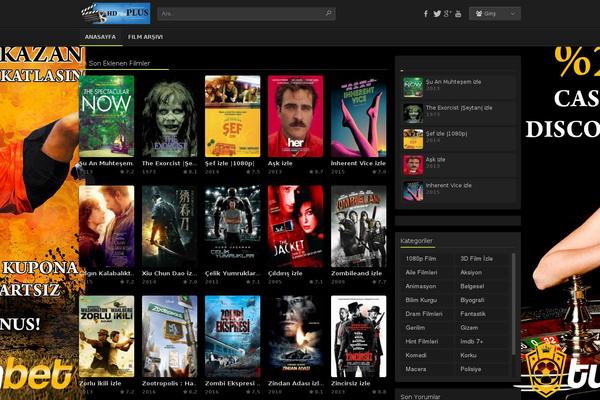Open The Spectacular Now poster

pyautogui.click(x=107, y=116)
